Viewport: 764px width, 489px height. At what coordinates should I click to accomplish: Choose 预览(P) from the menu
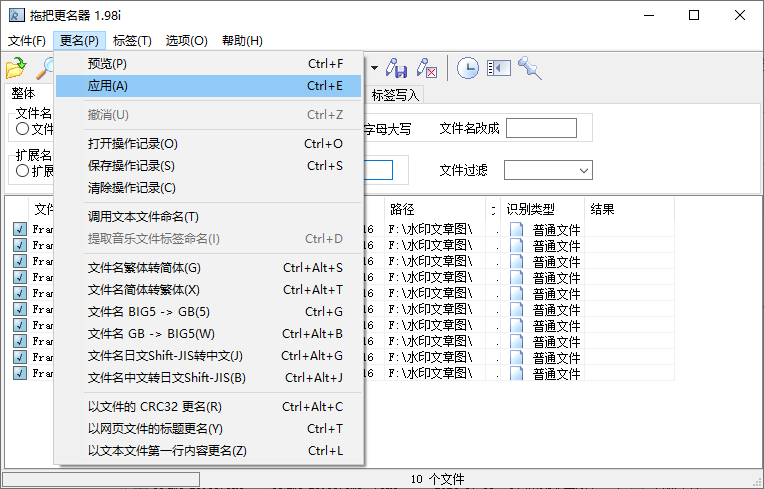209,64
